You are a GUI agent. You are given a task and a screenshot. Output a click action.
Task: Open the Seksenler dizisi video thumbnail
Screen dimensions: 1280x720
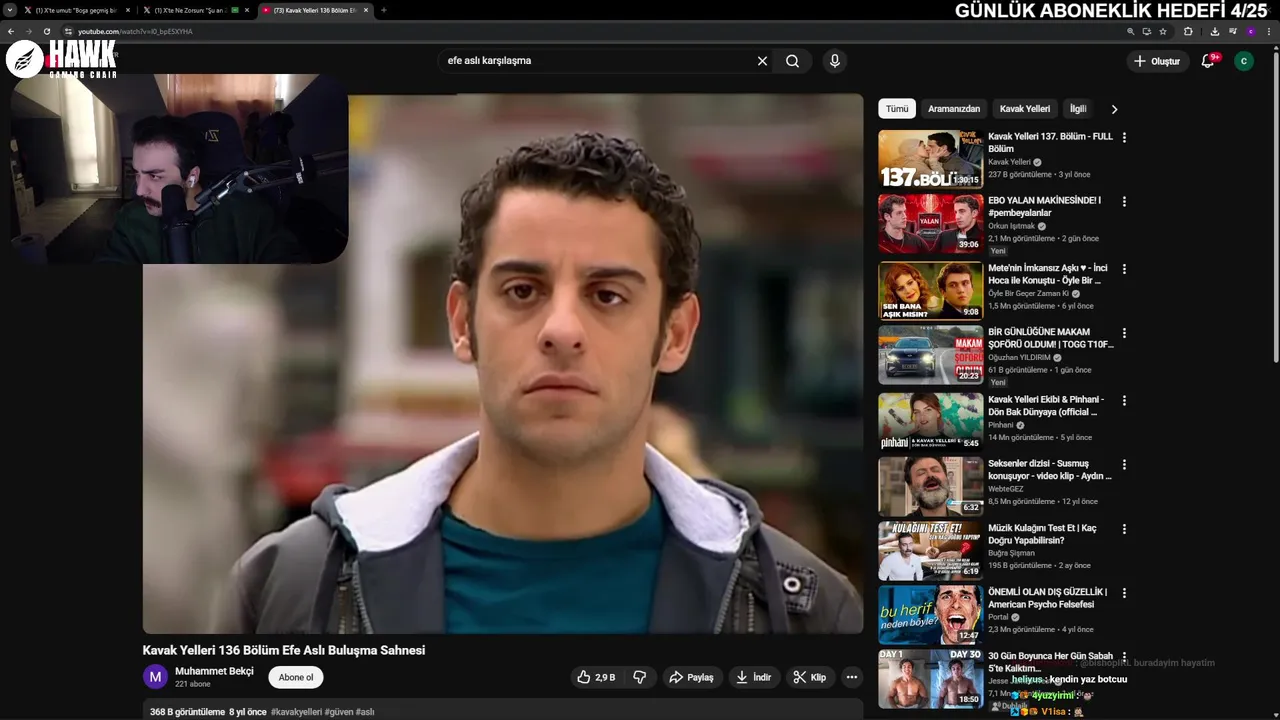coord(931,486)
